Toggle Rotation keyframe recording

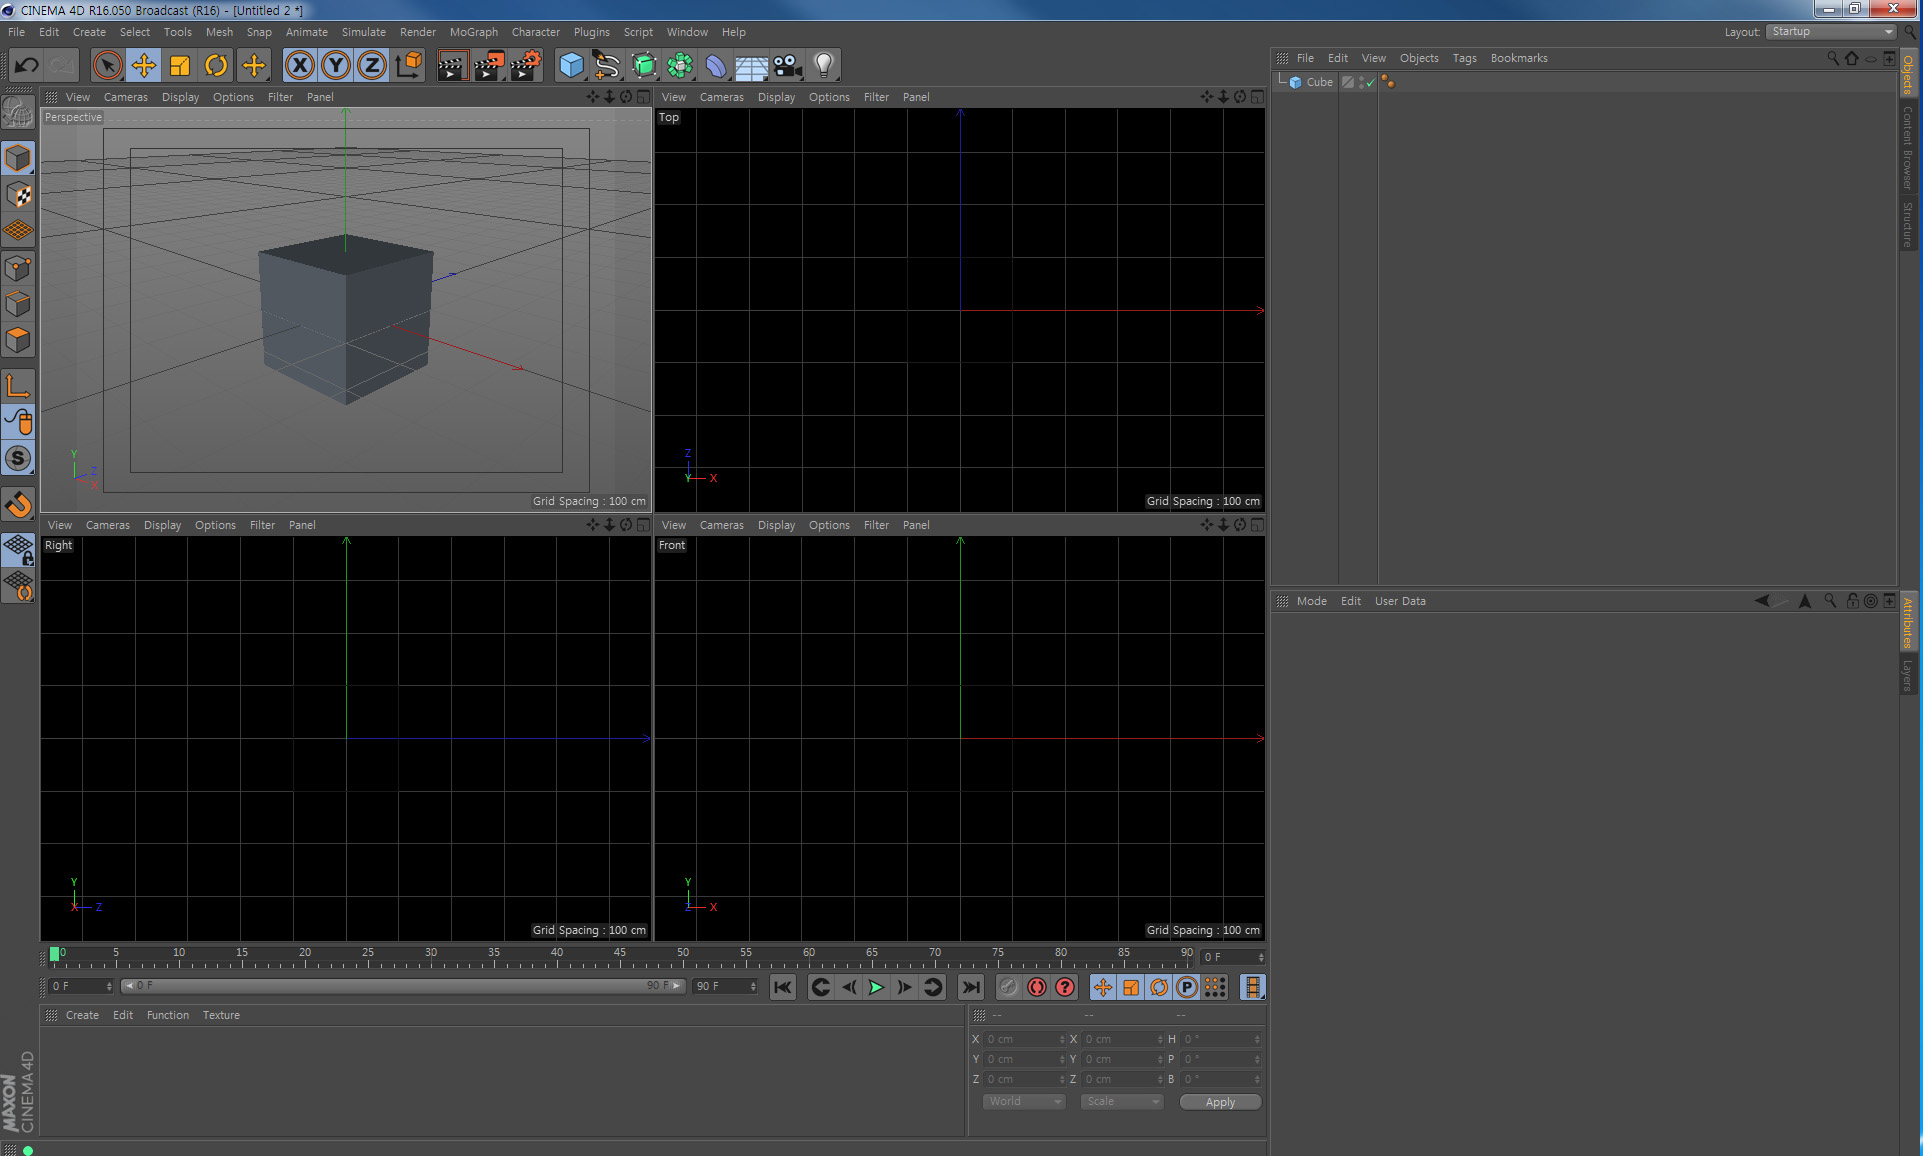click(1159, 988)
